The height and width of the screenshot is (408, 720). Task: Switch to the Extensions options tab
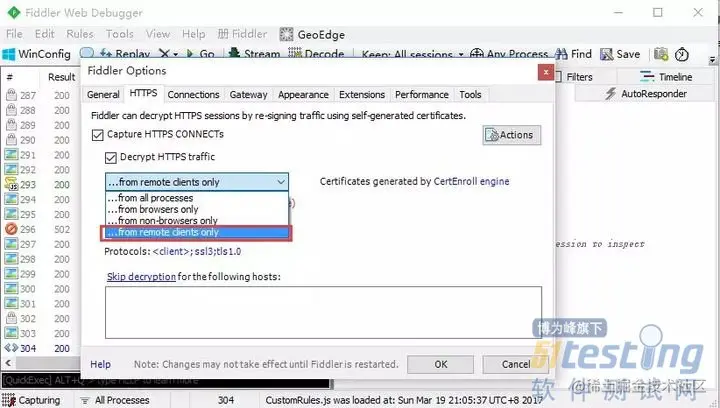pyautogui.click(x=362, y=95)
